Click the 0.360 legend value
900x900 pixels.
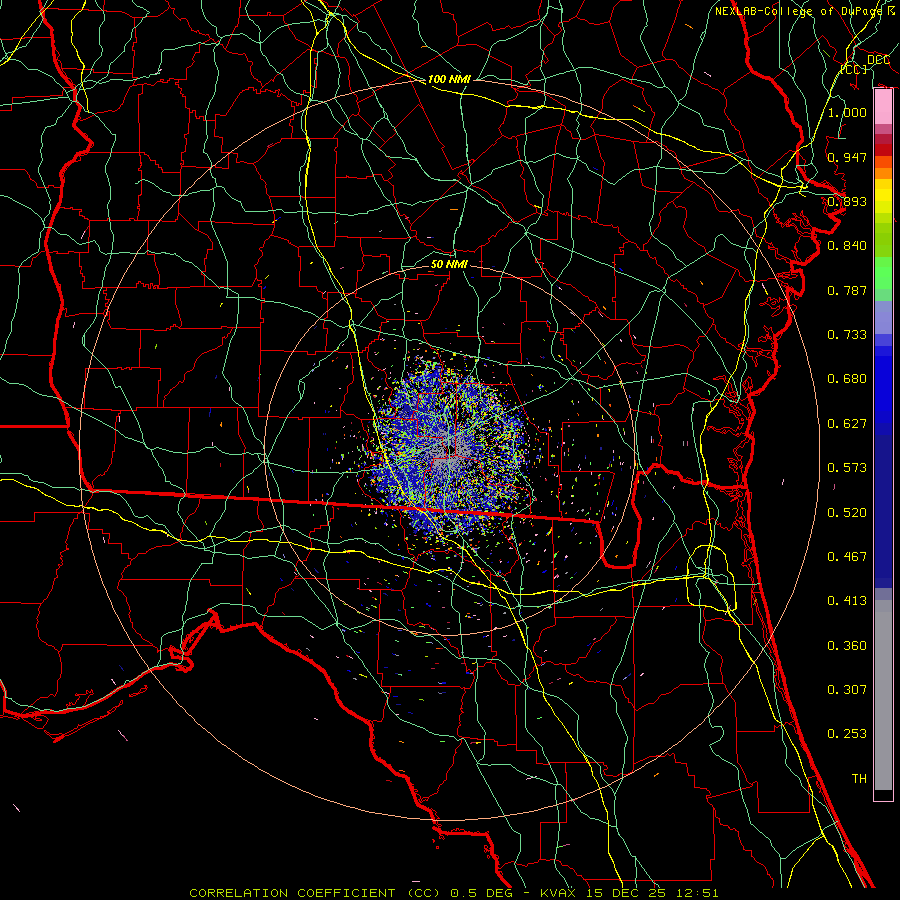[x=847, y=646]
